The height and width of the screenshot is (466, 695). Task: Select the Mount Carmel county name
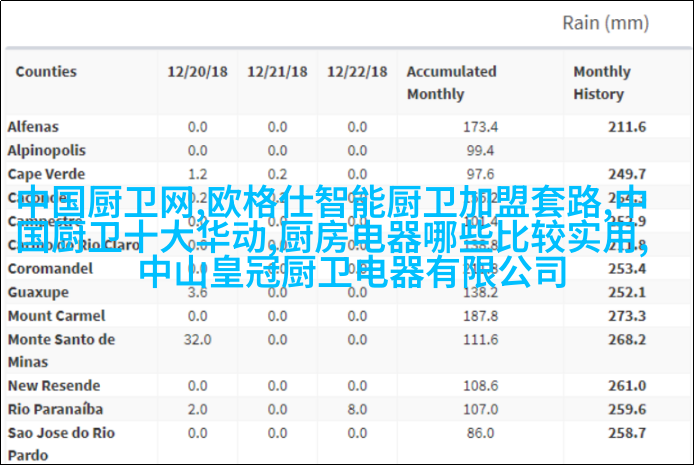tap(56, 316)
